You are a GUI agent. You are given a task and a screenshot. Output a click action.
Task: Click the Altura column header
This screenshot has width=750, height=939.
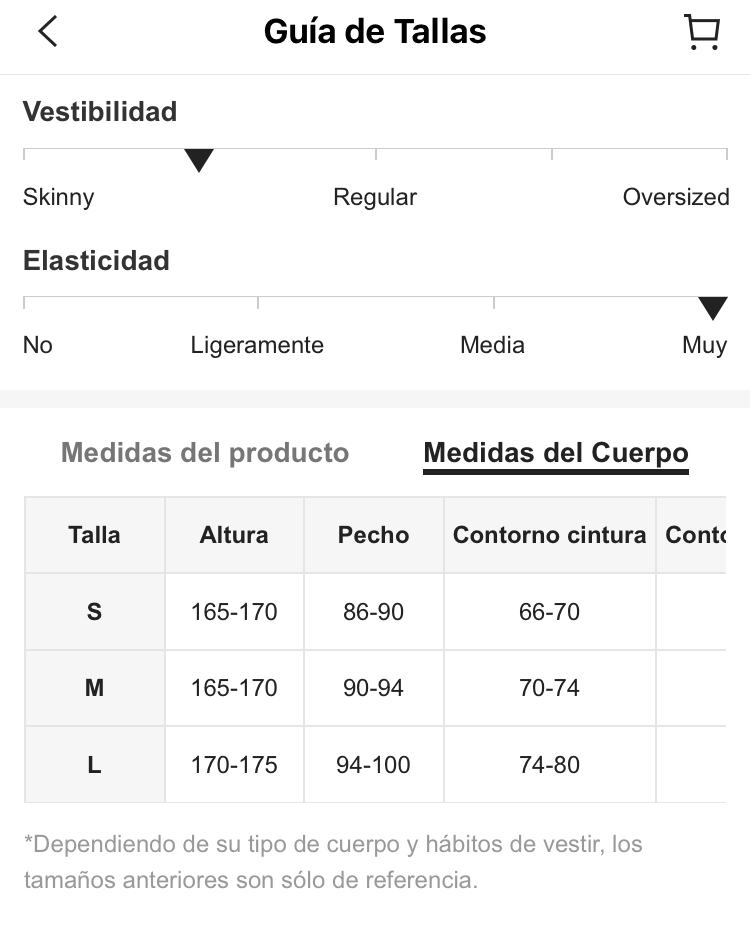click(x=234, y=535)
